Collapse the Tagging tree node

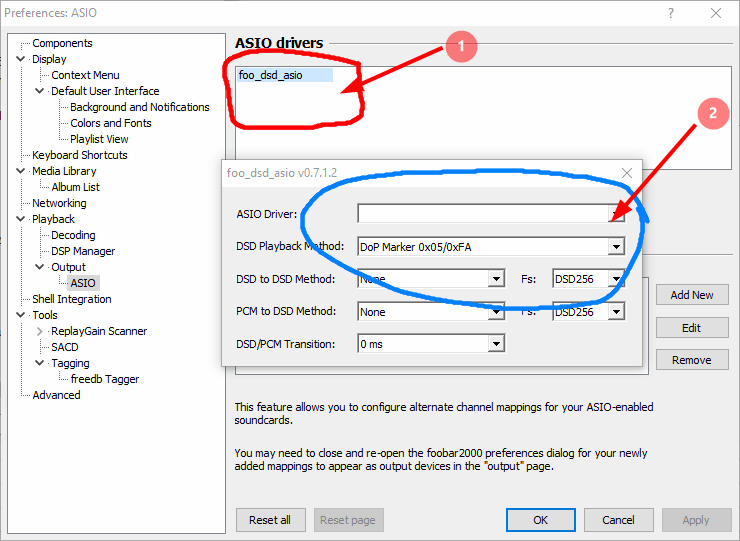coord(40,363)
